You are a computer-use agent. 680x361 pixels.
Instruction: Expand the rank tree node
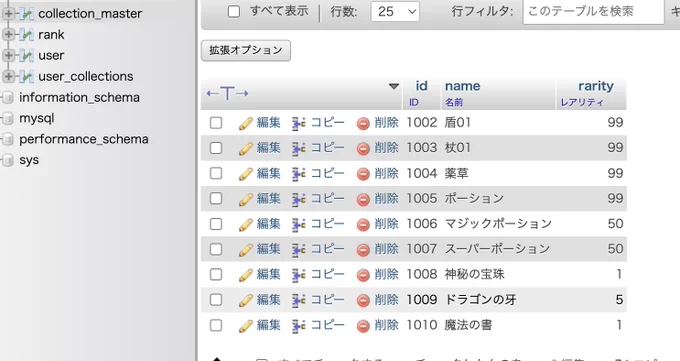8,35
